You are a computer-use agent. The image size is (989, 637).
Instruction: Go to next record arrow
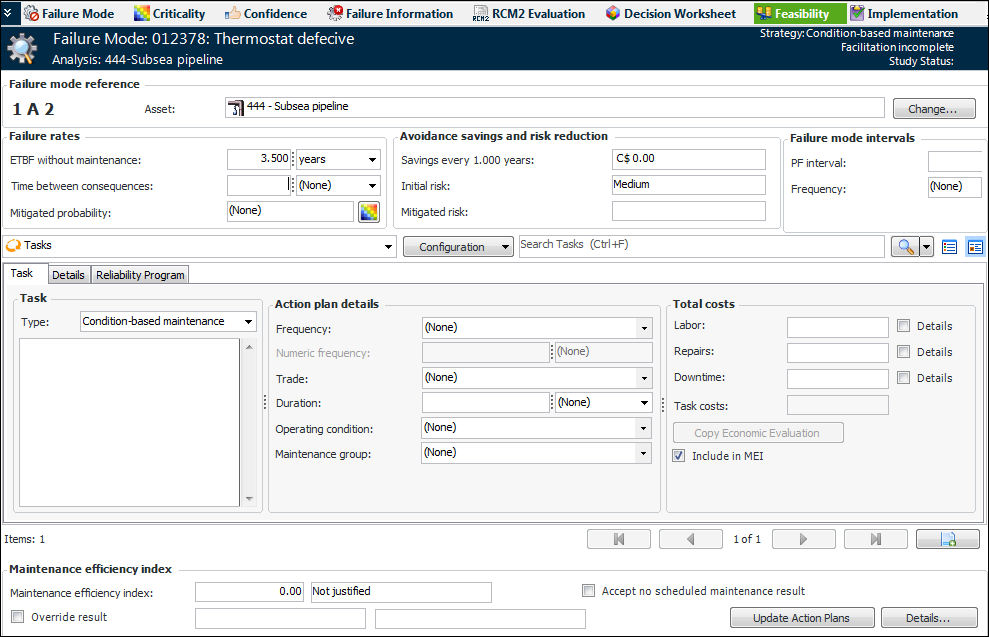click(x=803, y=539)
